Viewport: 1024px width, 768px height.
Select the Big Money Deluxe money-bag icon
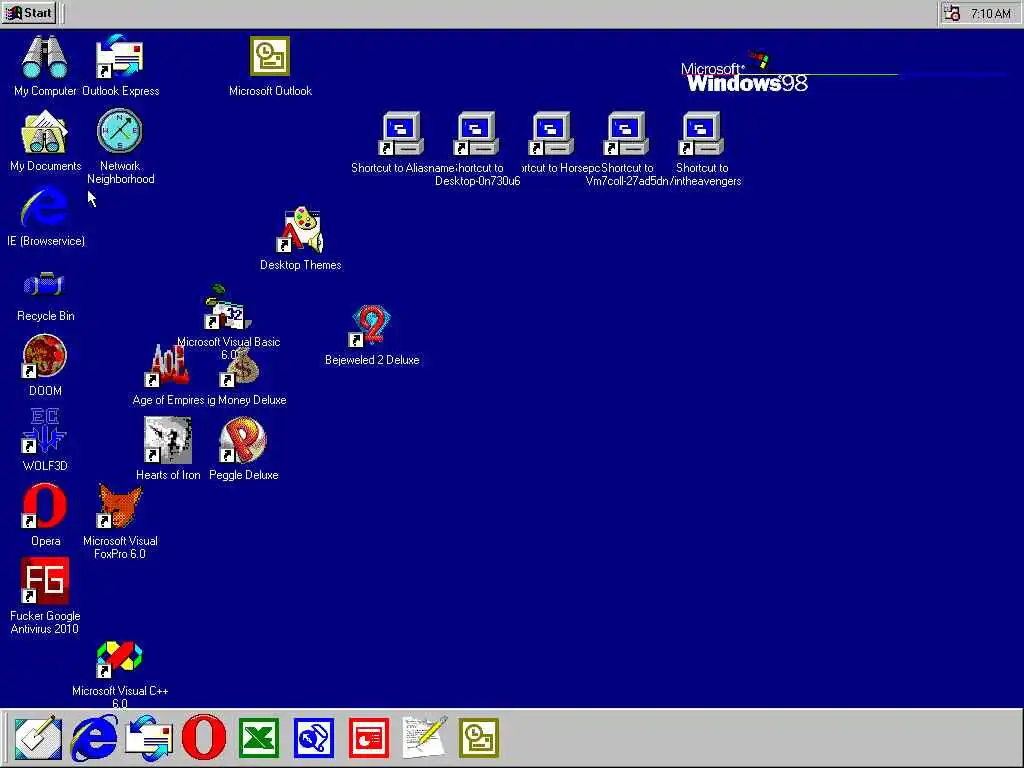pos(242,366)
